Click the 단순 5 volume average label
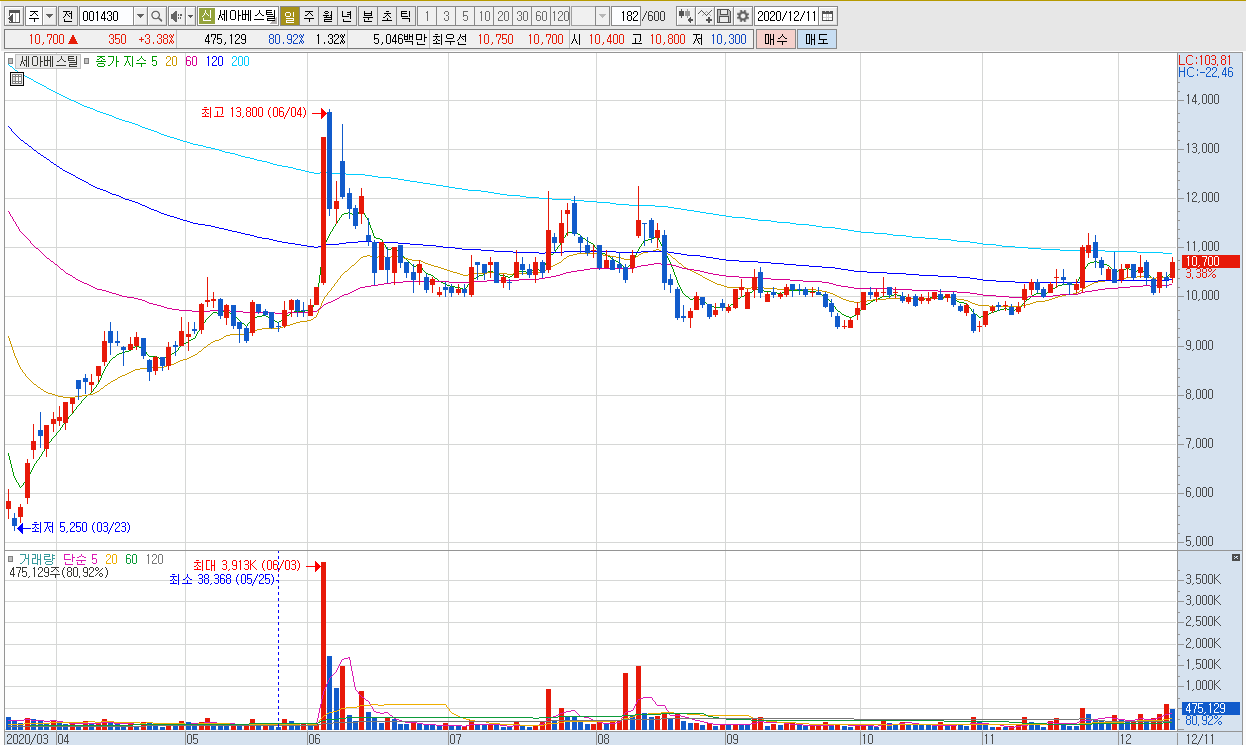The height and width of the screenshot is (745, 1246). [79, 559]
